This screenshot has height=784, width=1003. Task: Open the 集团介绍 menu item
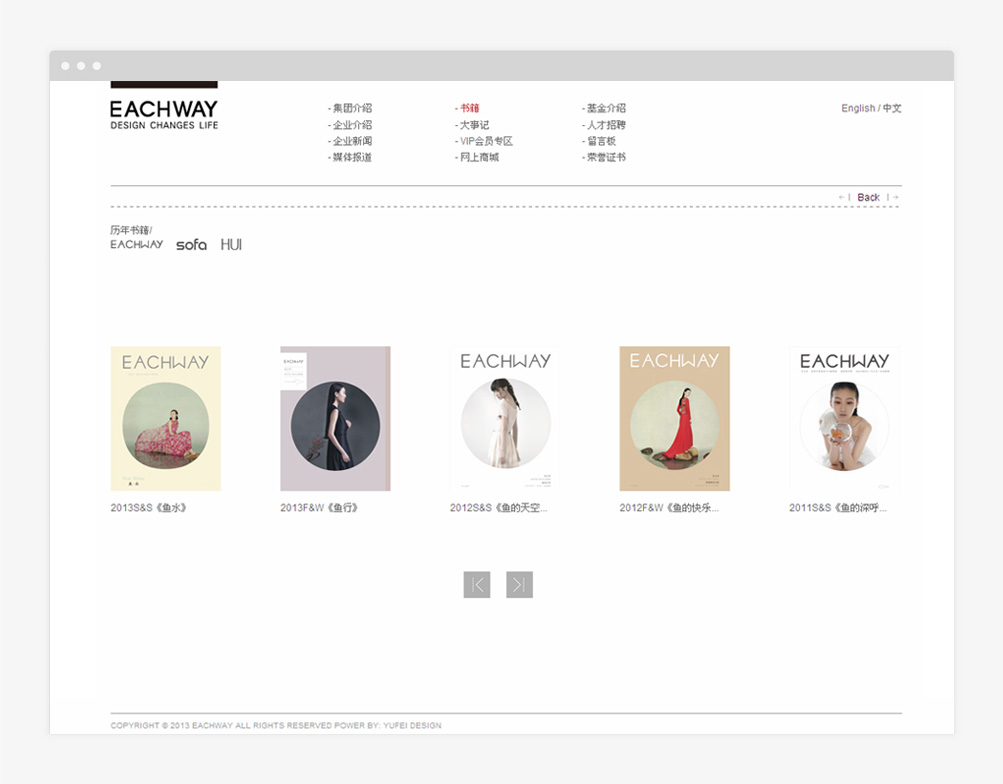point(351,108)
